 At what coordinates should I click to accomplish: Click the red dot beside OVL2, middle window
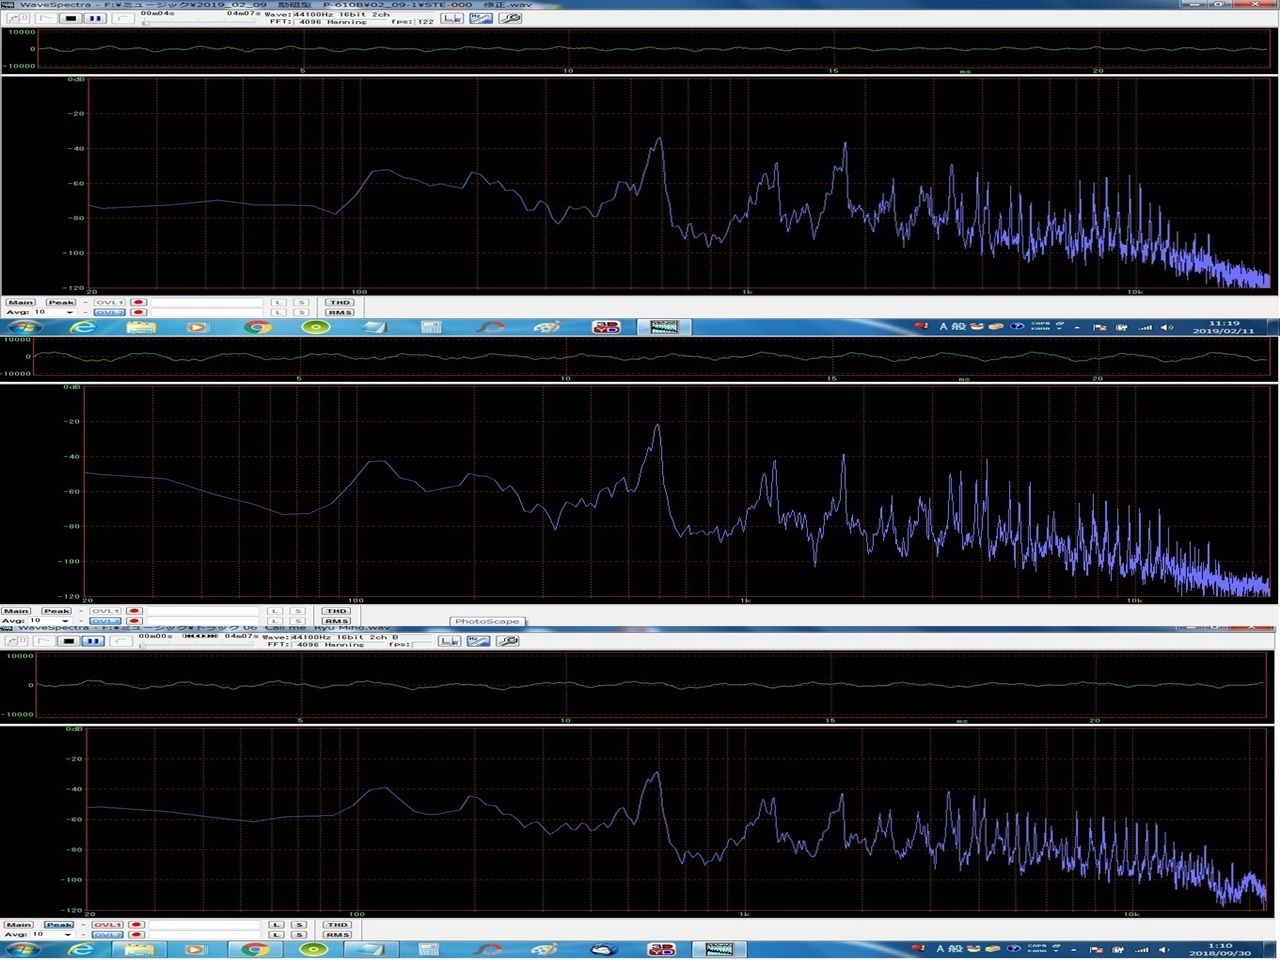tap(134, 621)
